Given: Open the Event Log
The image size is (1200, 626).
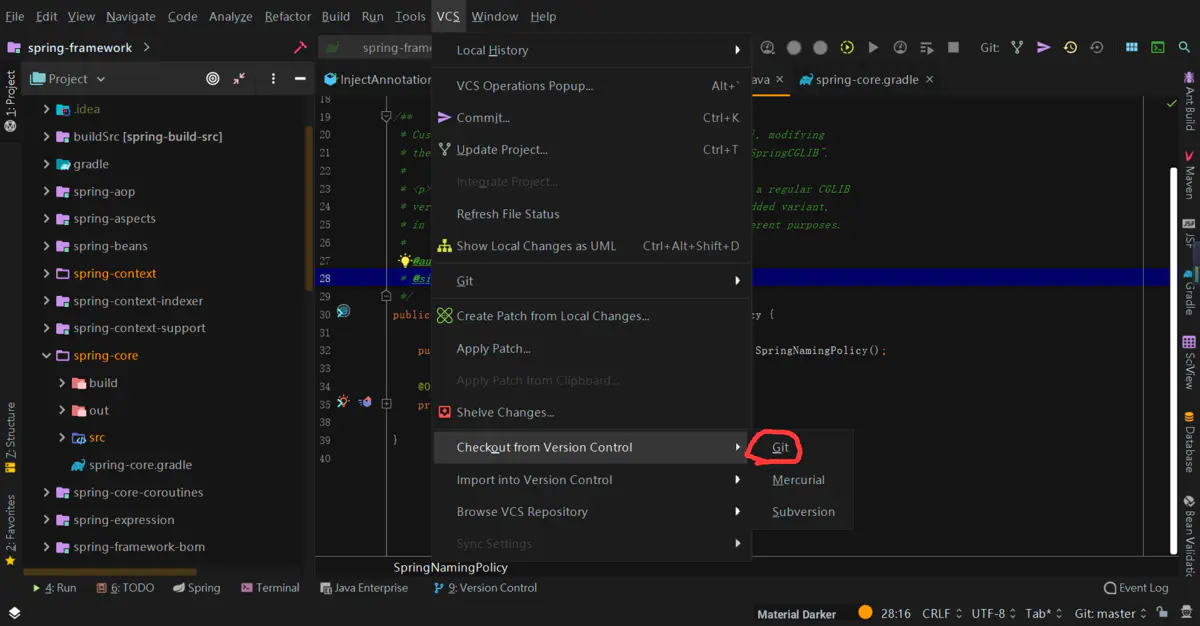Looking at the screenshot, I should (1136, 588).
